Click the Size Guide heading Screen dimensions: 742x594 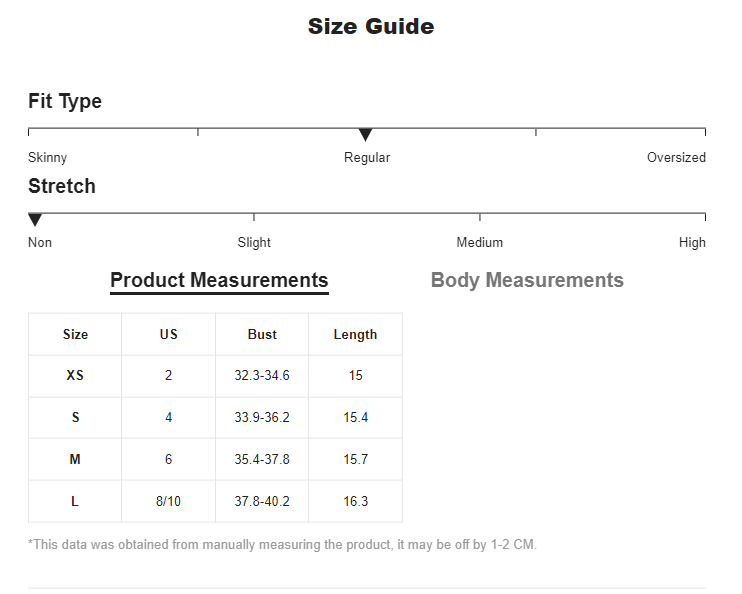click(371, 27)
